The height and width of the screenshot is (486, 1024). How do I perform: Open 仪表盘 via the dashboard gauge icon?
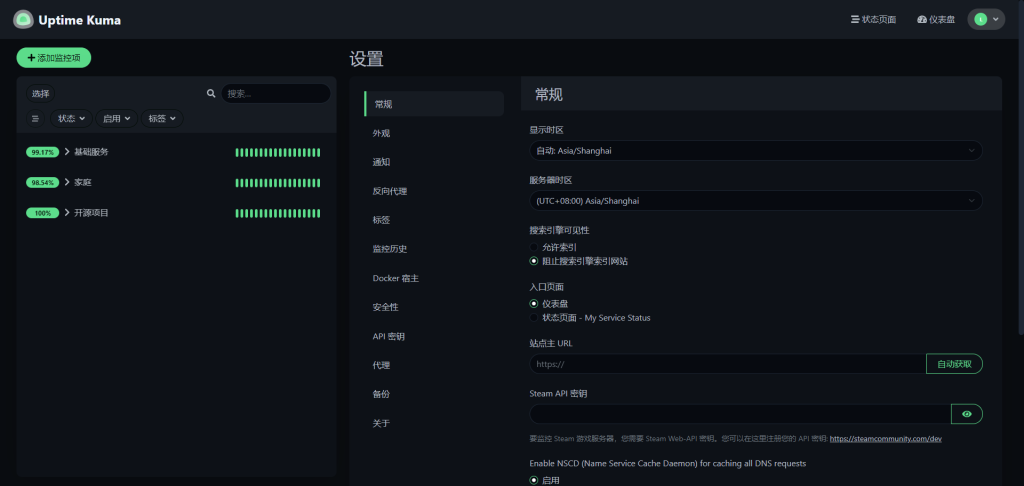(x=921, y=19)
